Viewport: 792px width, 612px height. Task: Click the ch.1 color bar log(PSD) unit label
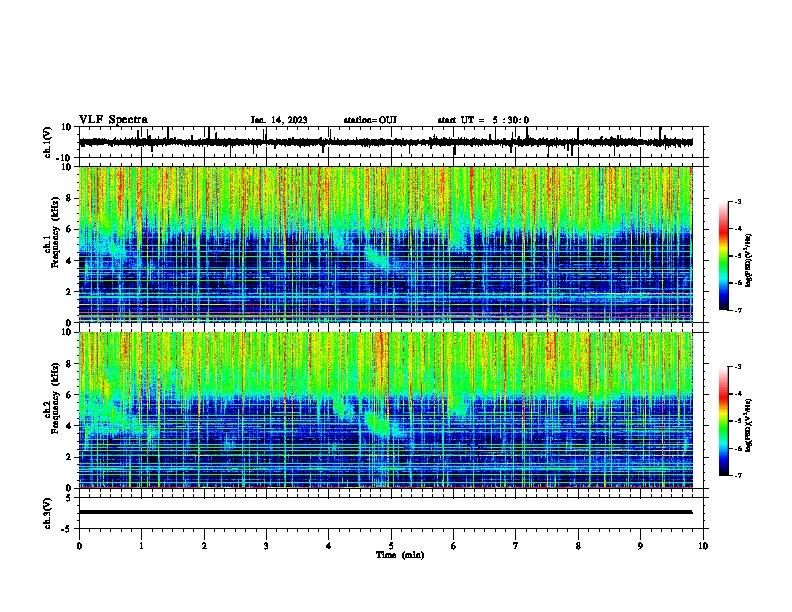pos(749,260)
